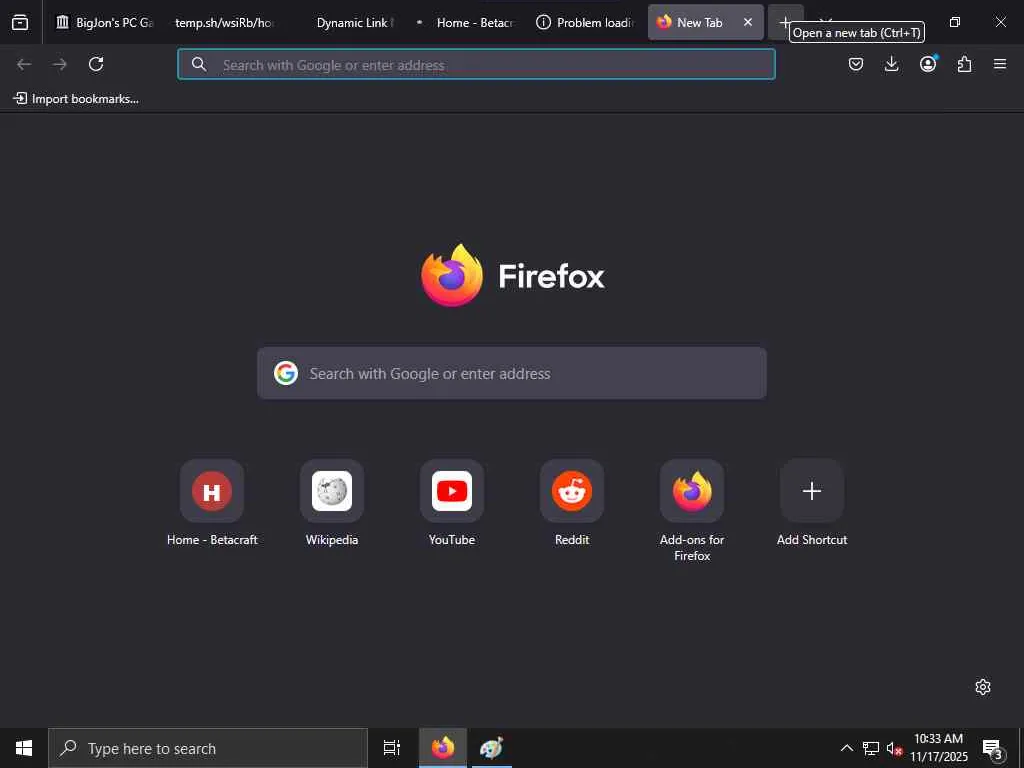1024x768 pixels.
Task: Close the New Tab tab
Action: pos(748,22)
